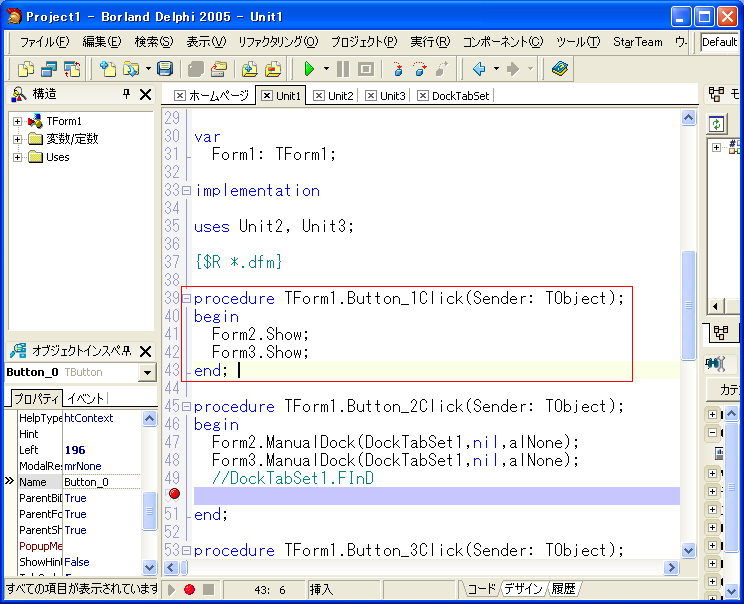Click the Program Reset stop icon
This screenshot has height=604, width=744.
(365, 69)
